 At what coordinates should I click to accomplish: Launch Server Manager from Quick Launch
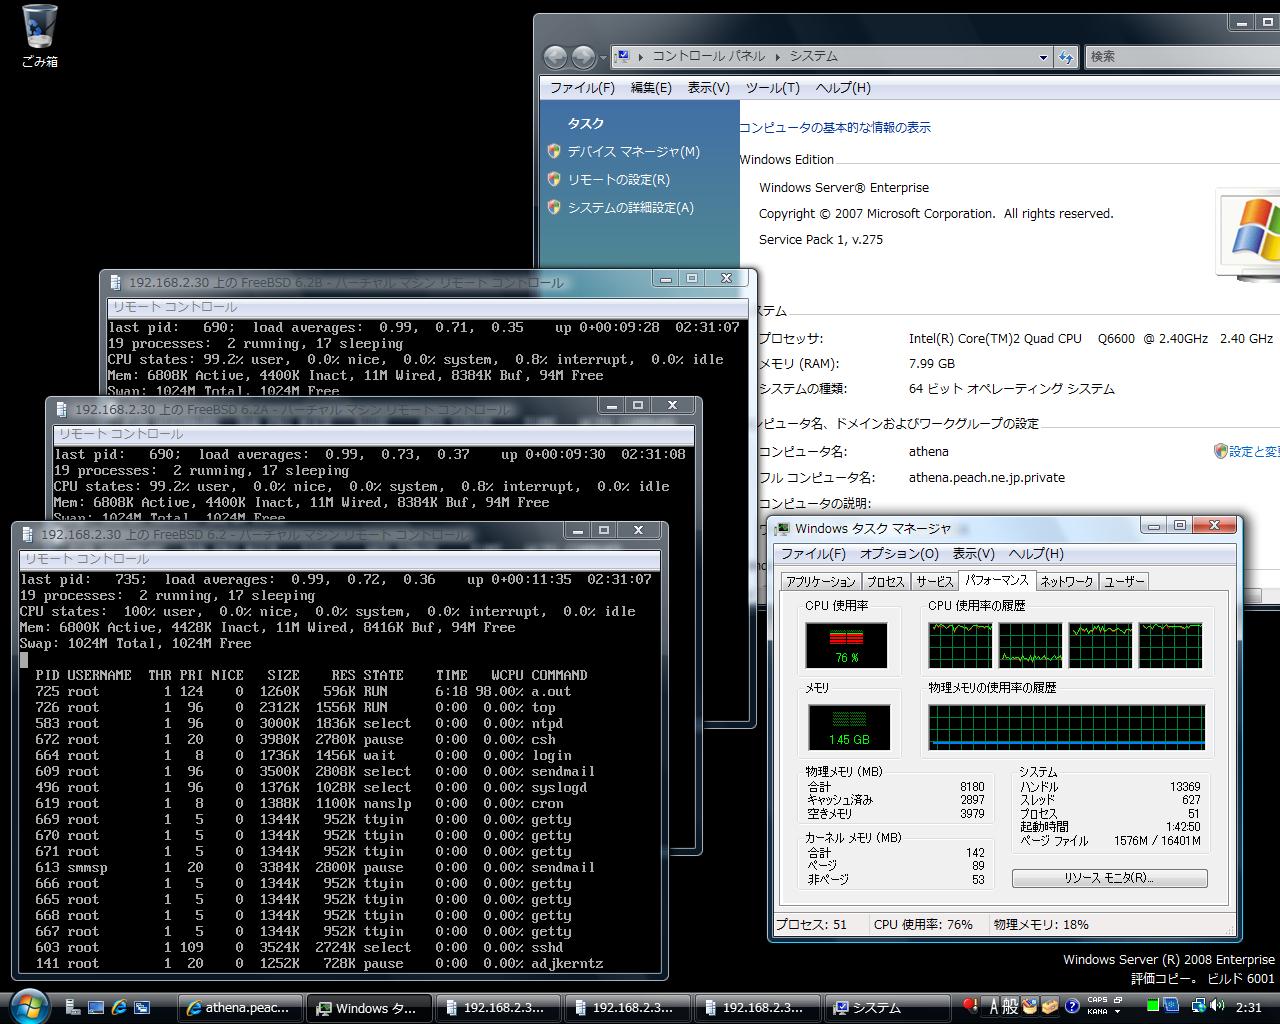coord(74,1008)
